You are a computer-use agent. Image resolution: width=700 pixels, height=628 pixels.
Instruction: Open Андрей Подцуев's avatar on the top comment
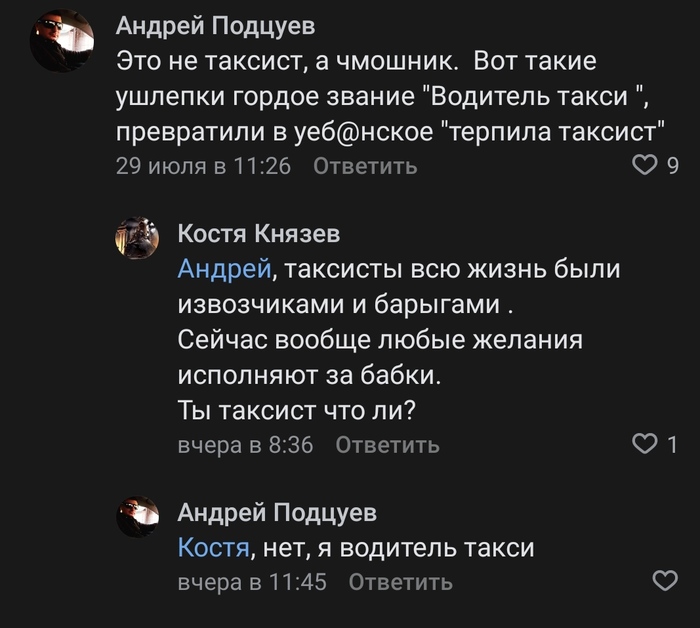[63, 40]
